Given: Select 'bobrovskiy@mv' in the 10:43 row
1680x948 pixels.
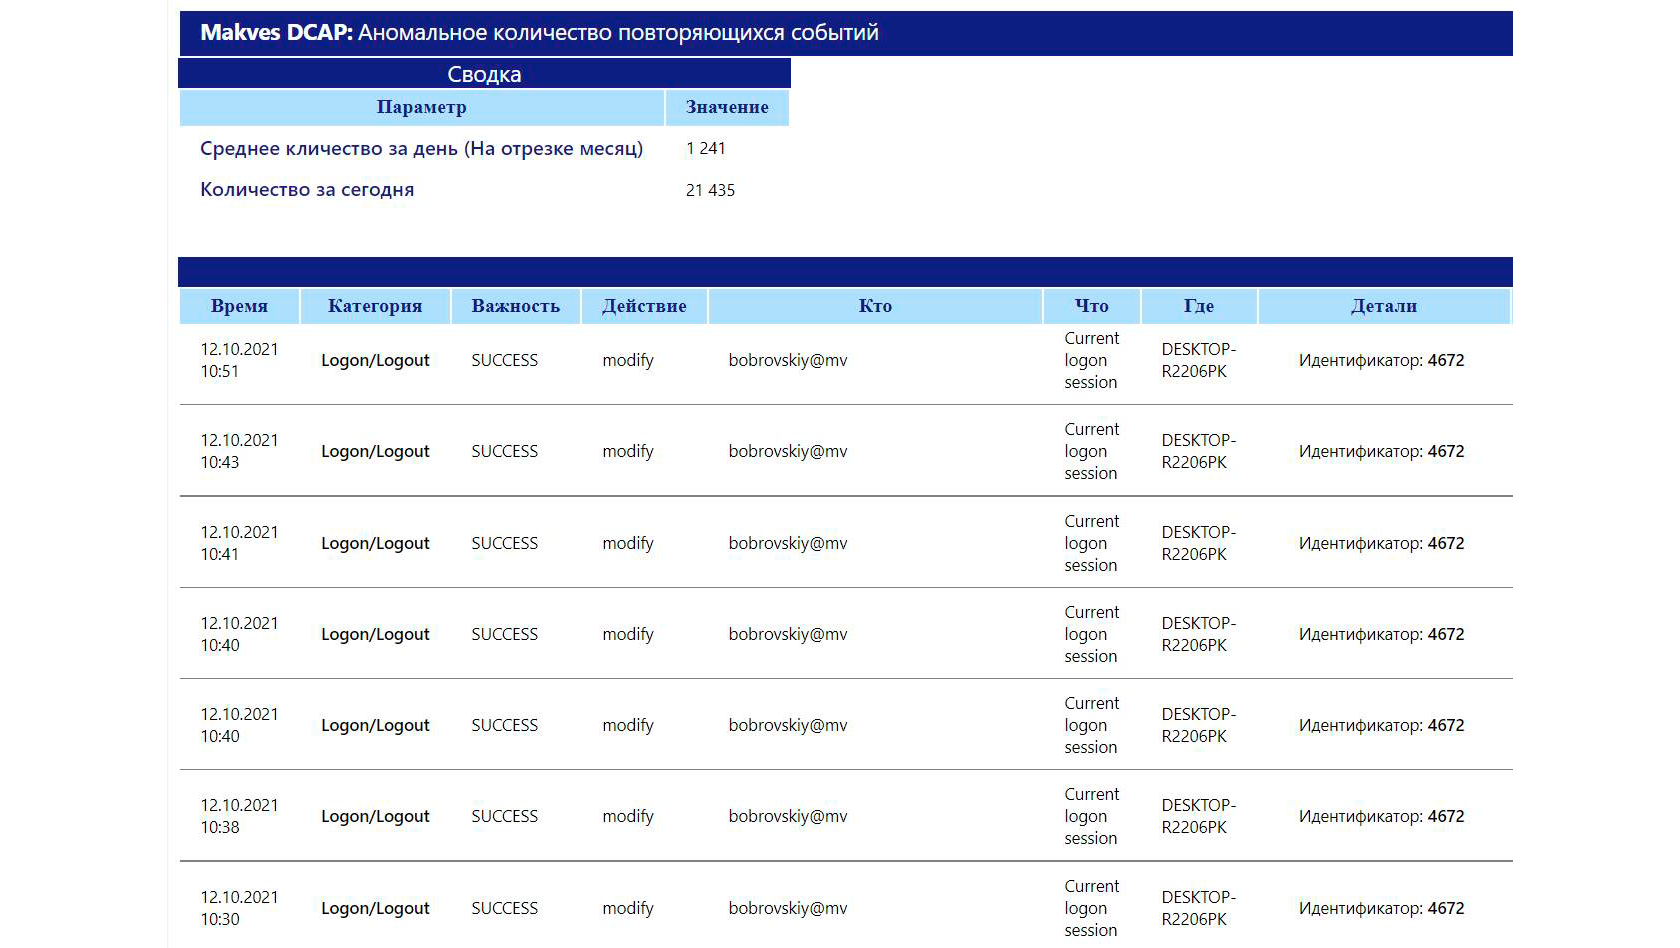Looking at the screenshot, I should 788,451.
